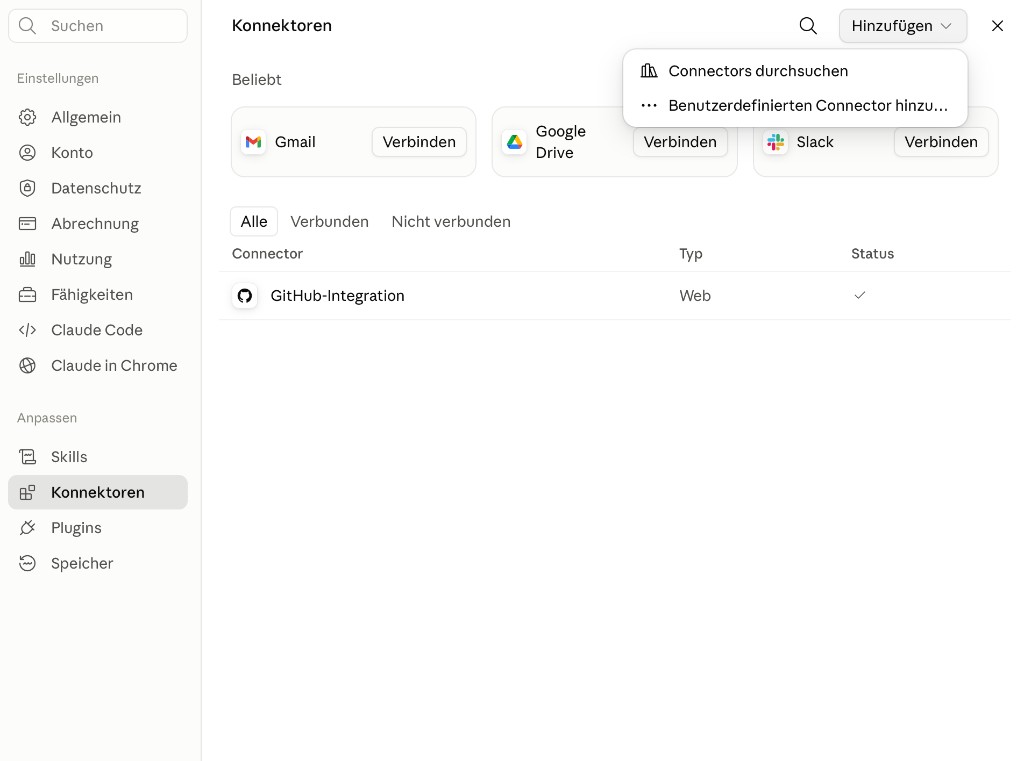
Task: Open Konto settings
Action: (x=98, y=153)
